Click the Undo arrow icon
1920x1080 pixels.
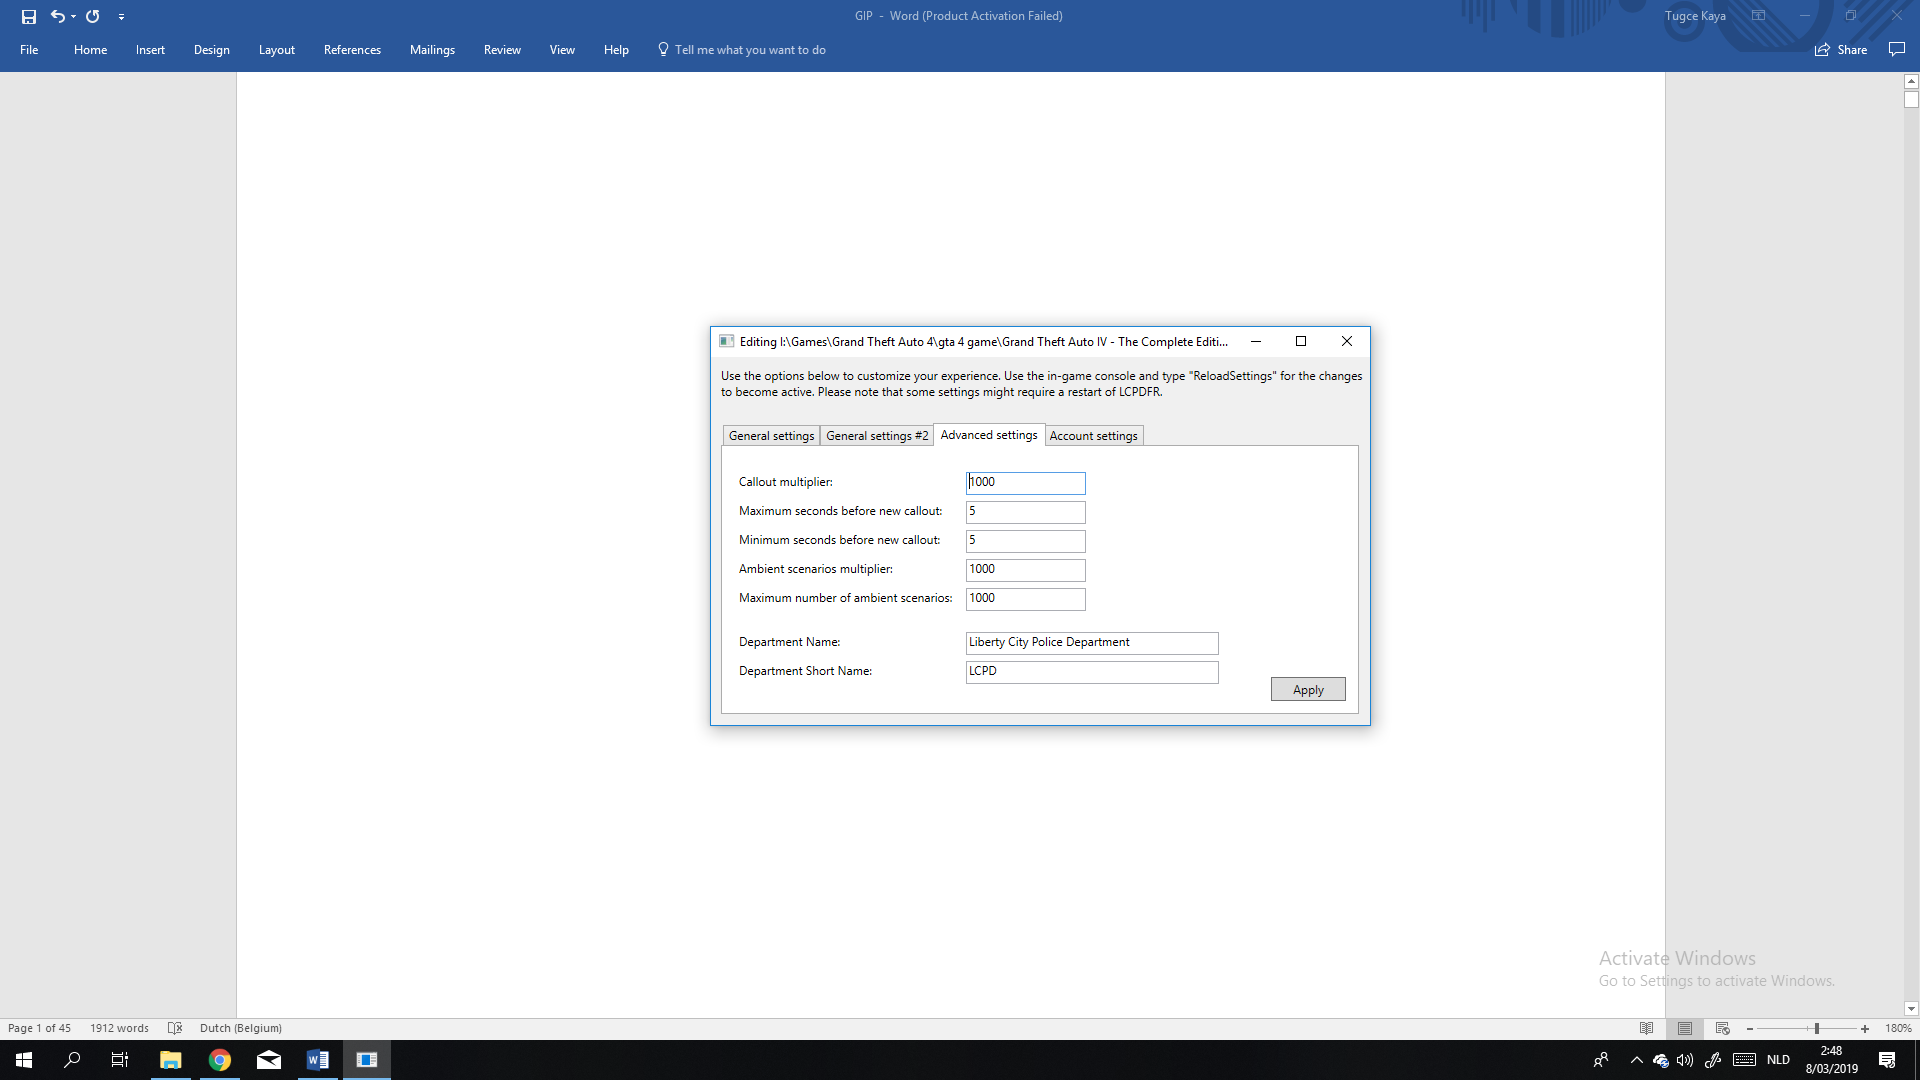(57, 16)
